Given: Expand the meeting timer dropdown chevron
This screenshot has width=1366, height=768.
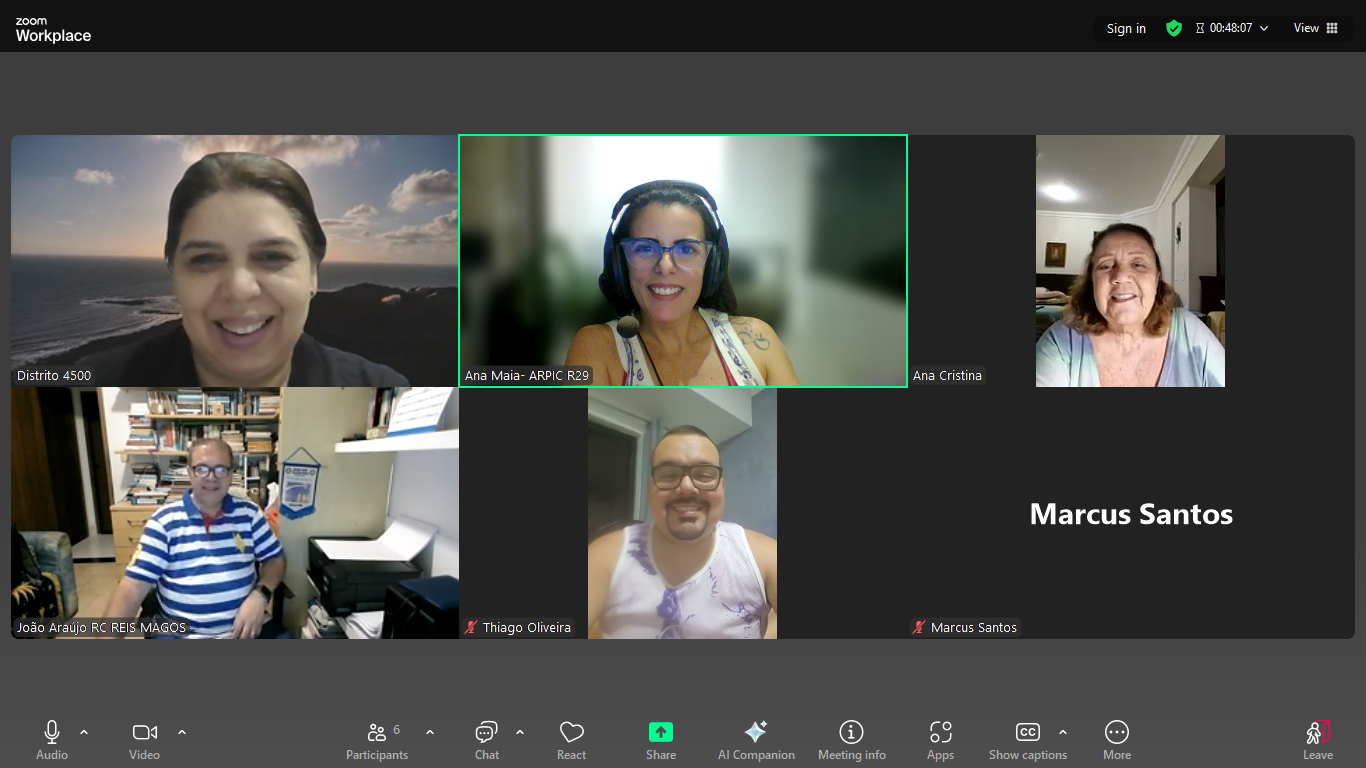Looking at the screenshot, I should 1264,28.
